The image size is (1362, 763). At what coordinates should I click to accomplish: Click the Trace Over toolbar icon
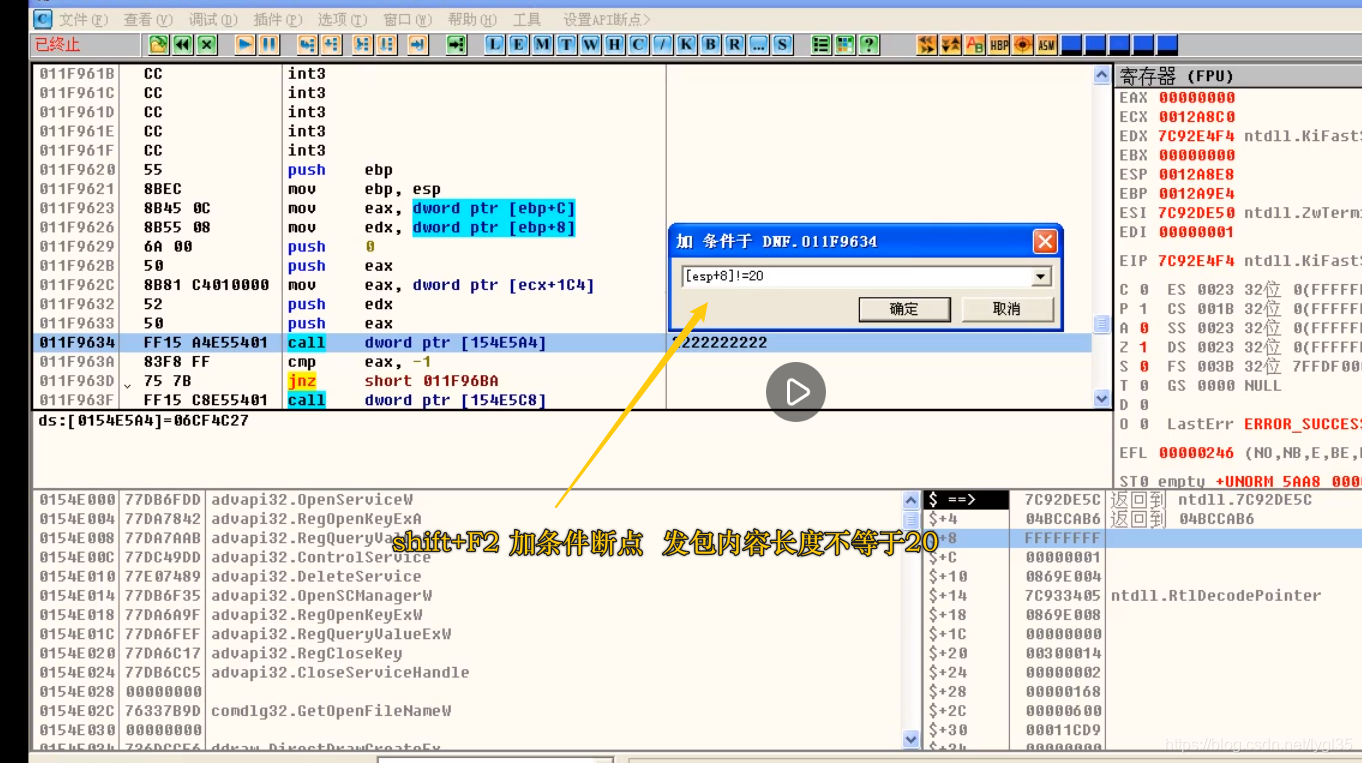tap(386, 44)
